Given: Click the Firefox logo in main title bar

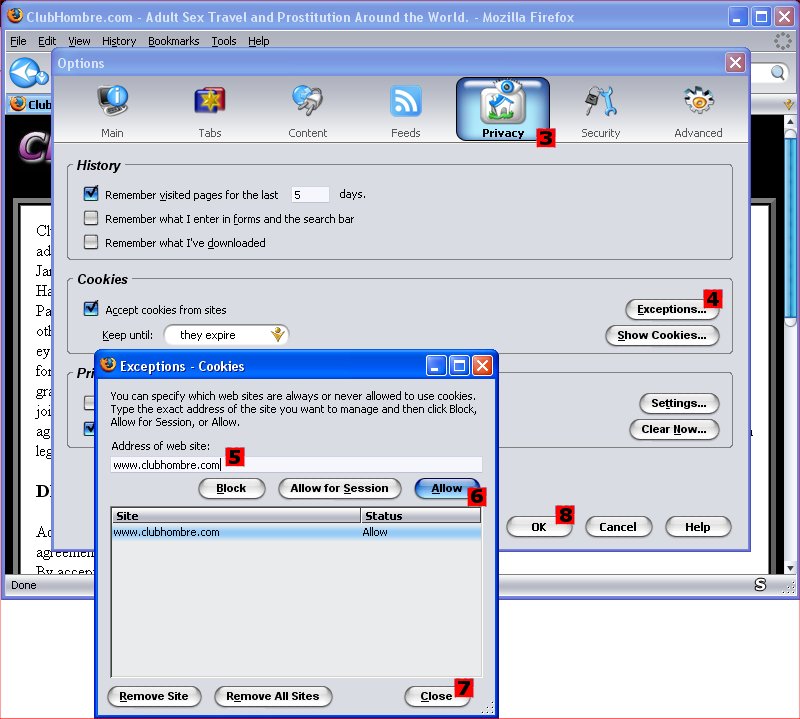Looking at the screenshot, I should [x=14, y=16].
